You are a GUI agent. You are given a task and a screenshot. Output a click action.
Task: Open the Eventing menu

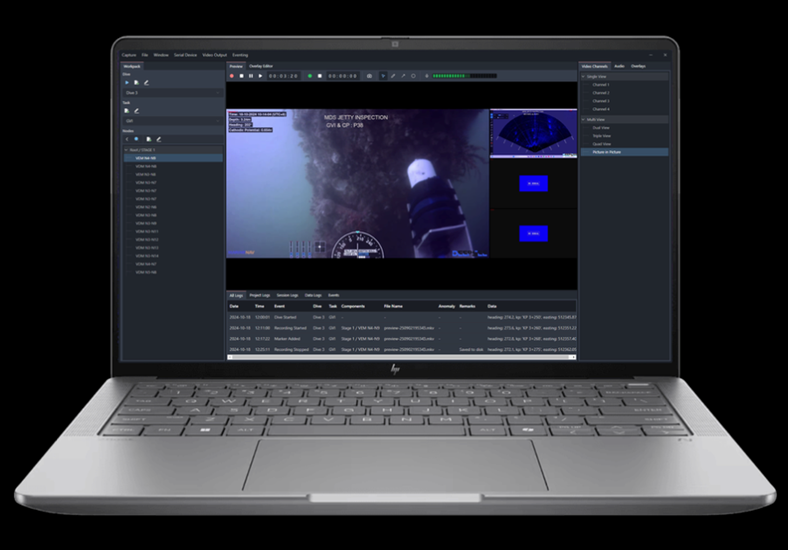240,55
